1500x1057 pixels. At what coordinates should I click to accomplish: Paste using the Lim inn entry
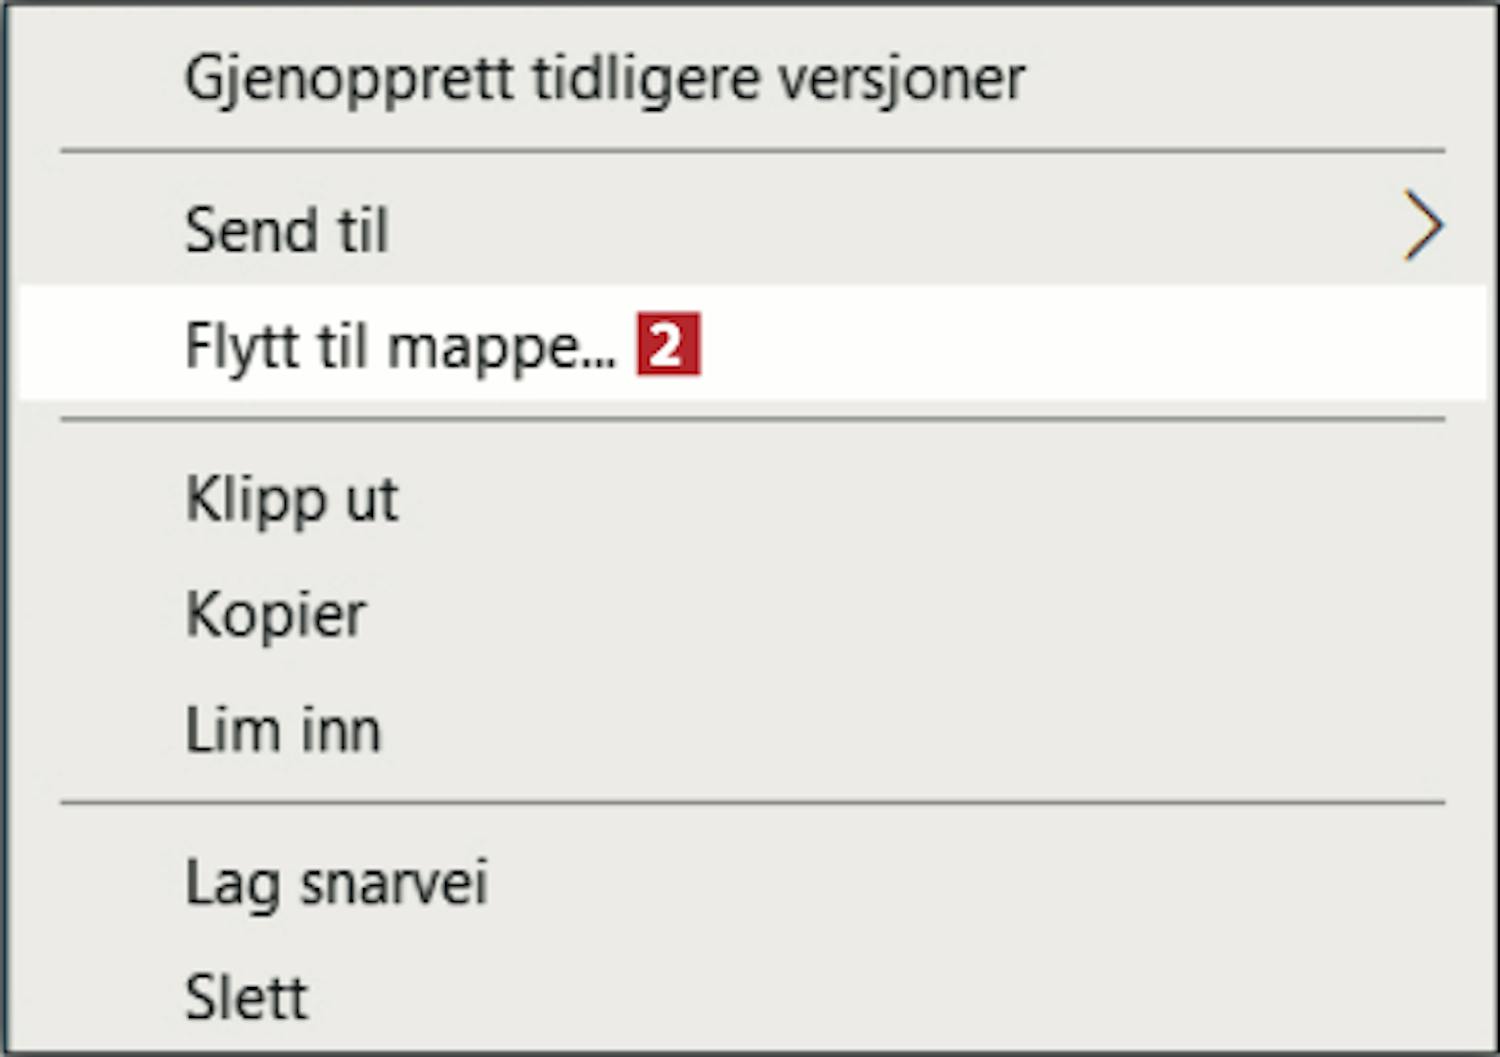tap(283, 729)
